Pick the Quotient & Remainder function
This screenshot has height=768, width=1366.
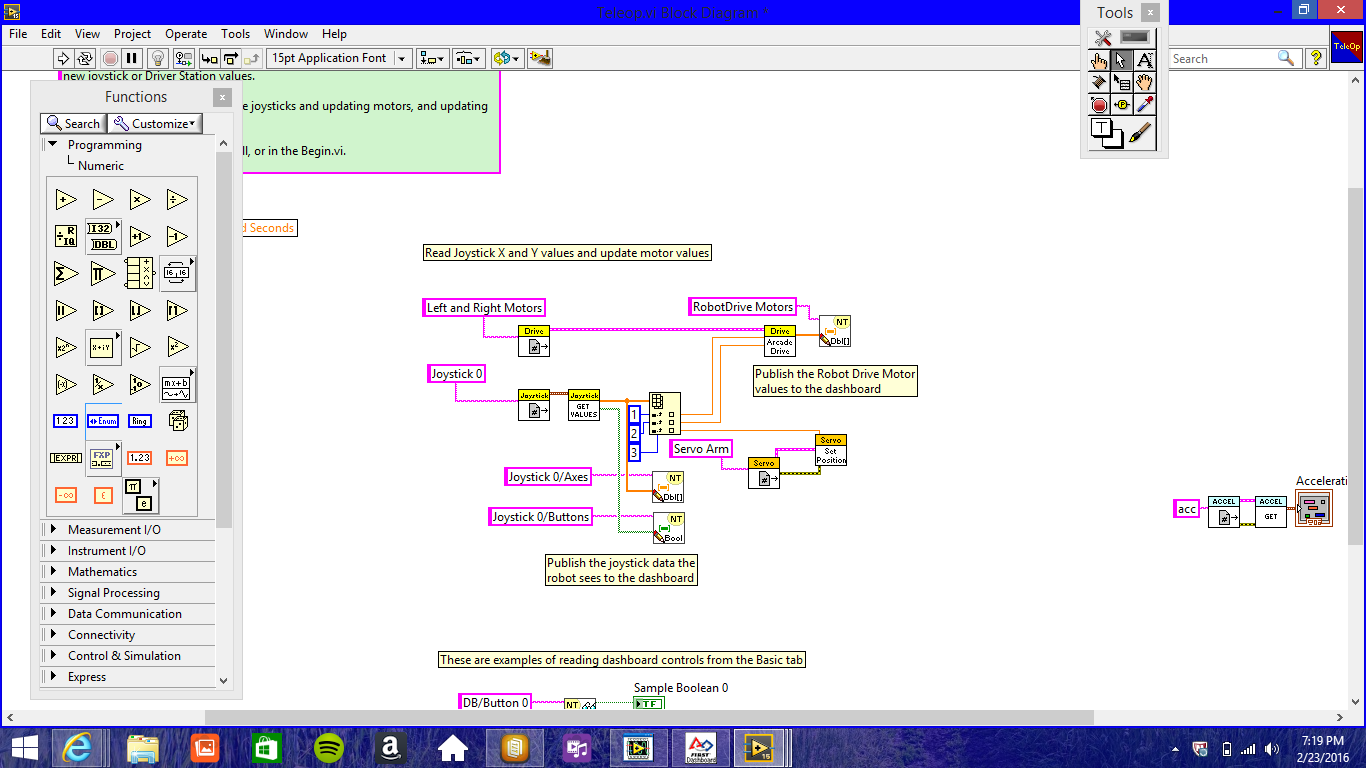(x=66, y=236)
